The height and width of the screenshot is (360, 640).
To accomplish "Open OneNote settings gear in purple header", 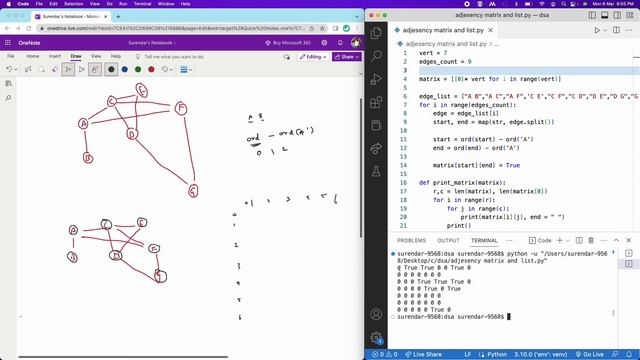I will (324, 42).
